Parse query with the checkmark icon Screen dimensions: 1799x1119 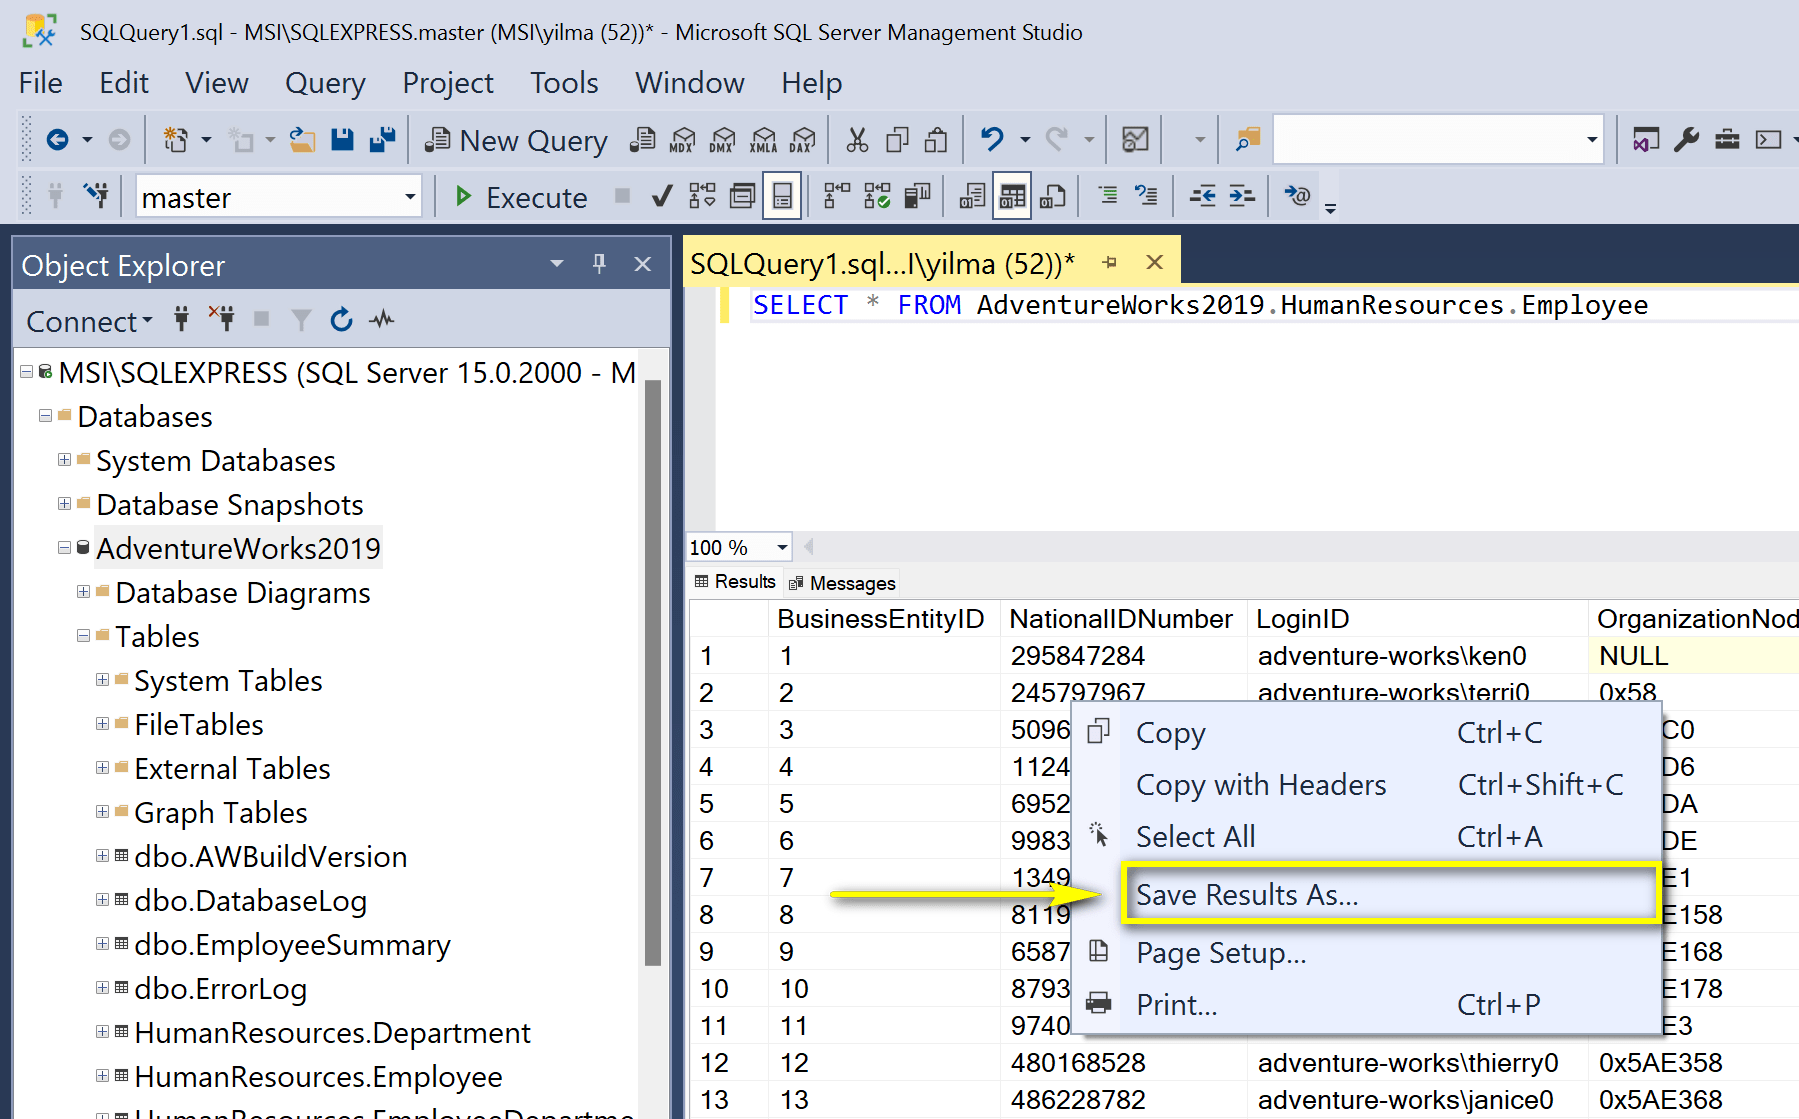661,196
